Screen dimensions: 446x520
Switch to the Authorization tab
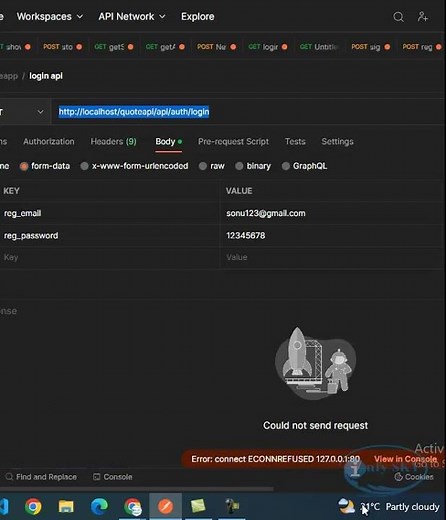(x=49, y=141)
